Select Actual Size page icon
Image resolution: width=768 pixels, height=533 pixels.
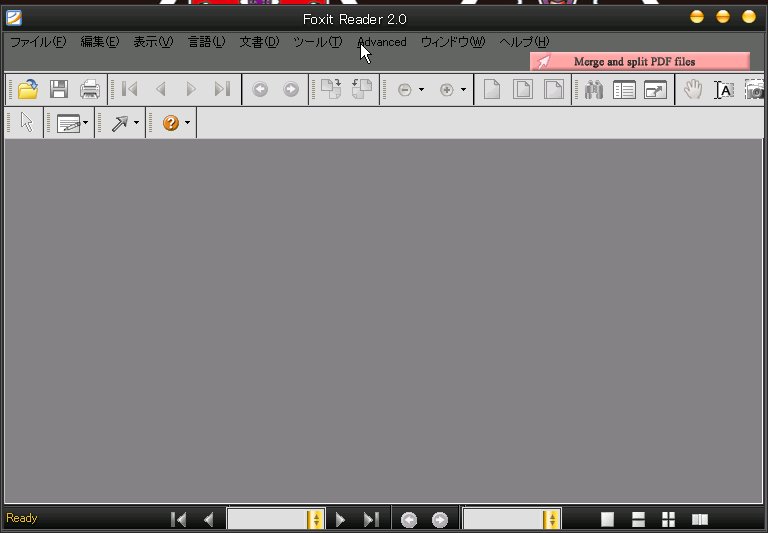(x=492, y=90)
